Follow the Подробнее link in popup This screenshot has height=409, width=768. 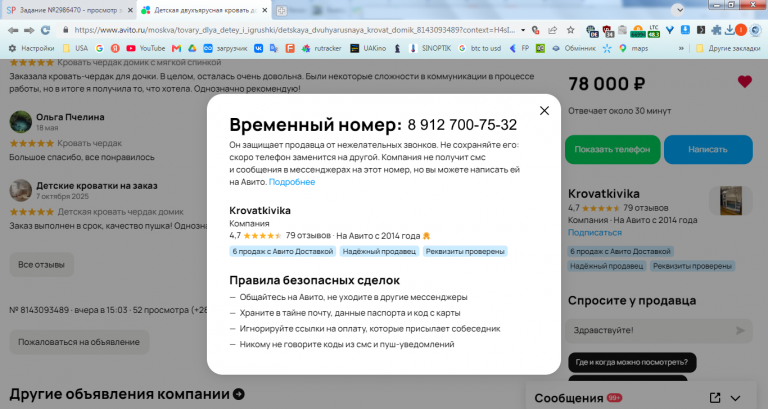[292, 182]
